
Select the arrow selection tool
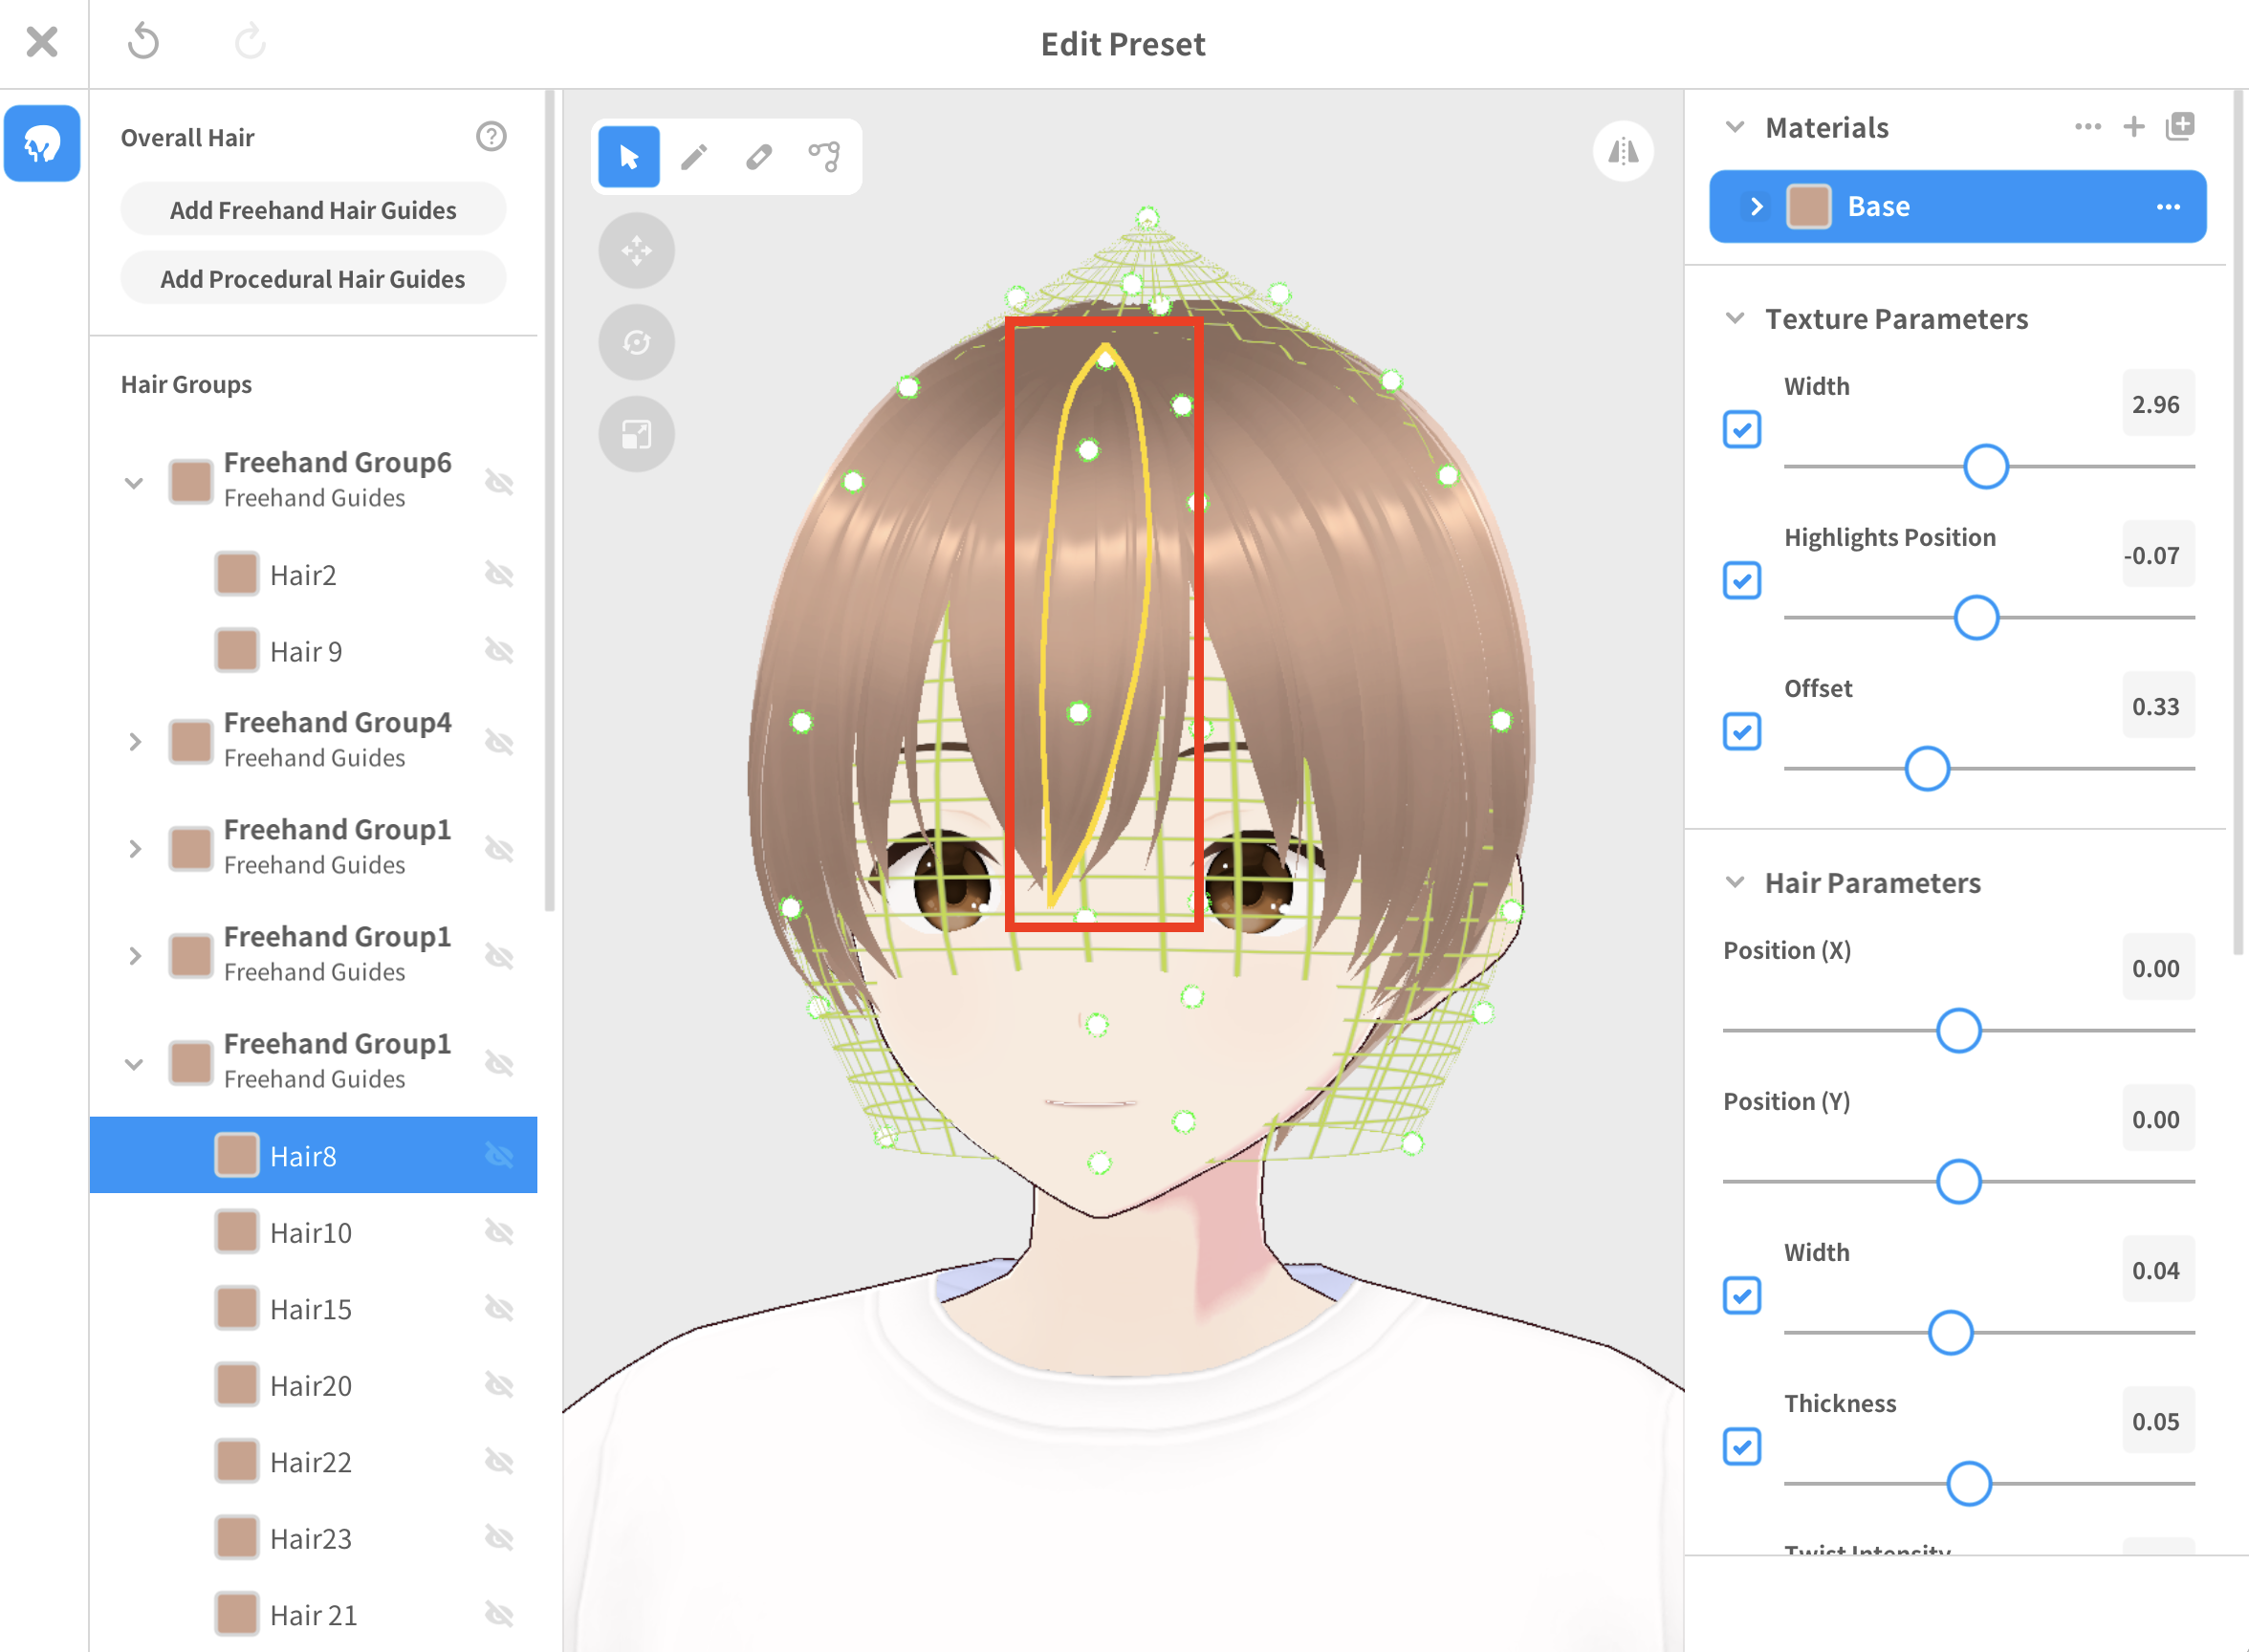(629, 156)
